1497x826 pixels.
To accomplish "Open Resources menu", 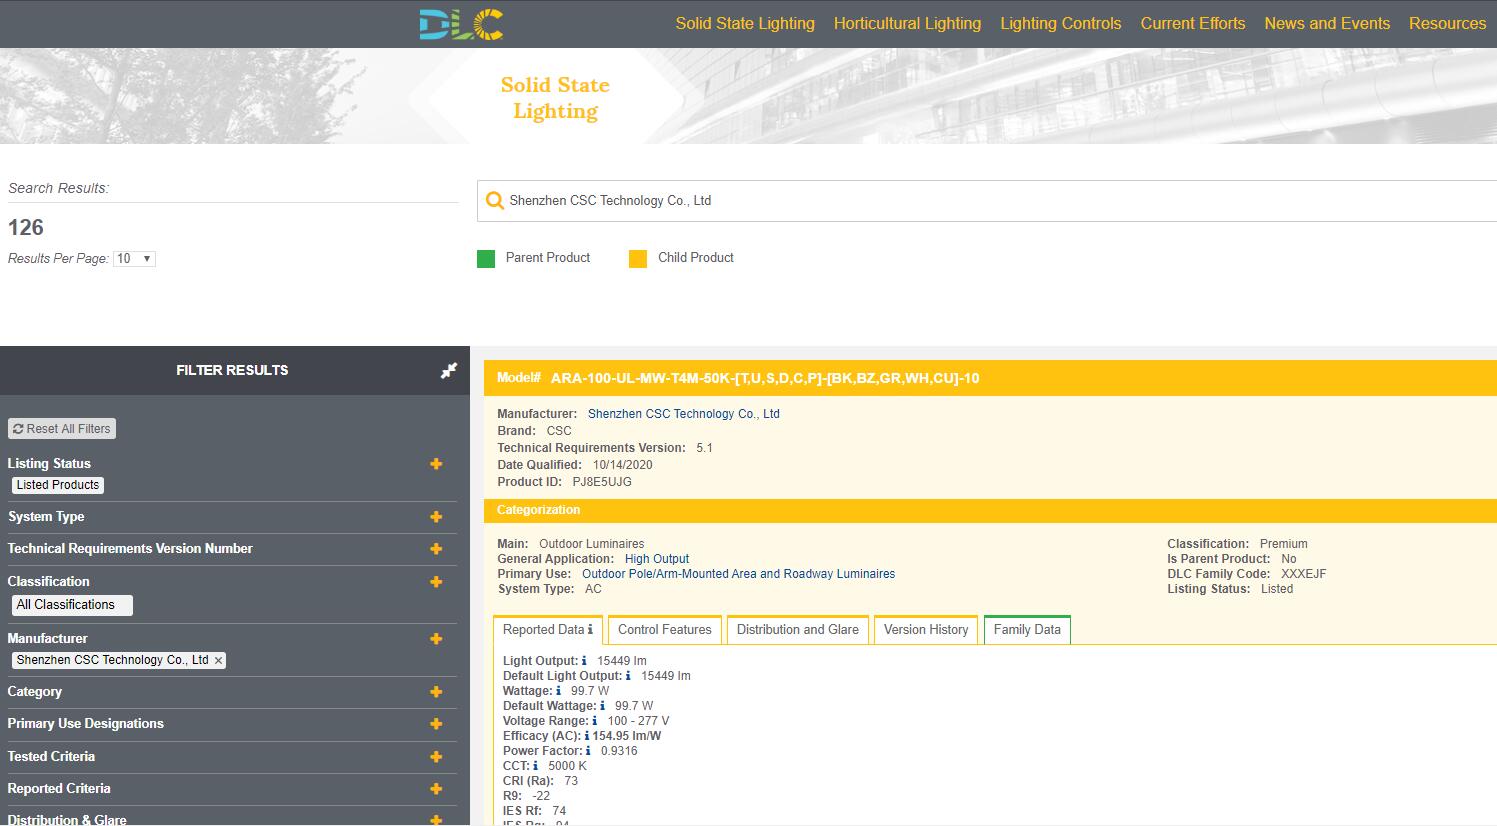I will point(1447,23).
